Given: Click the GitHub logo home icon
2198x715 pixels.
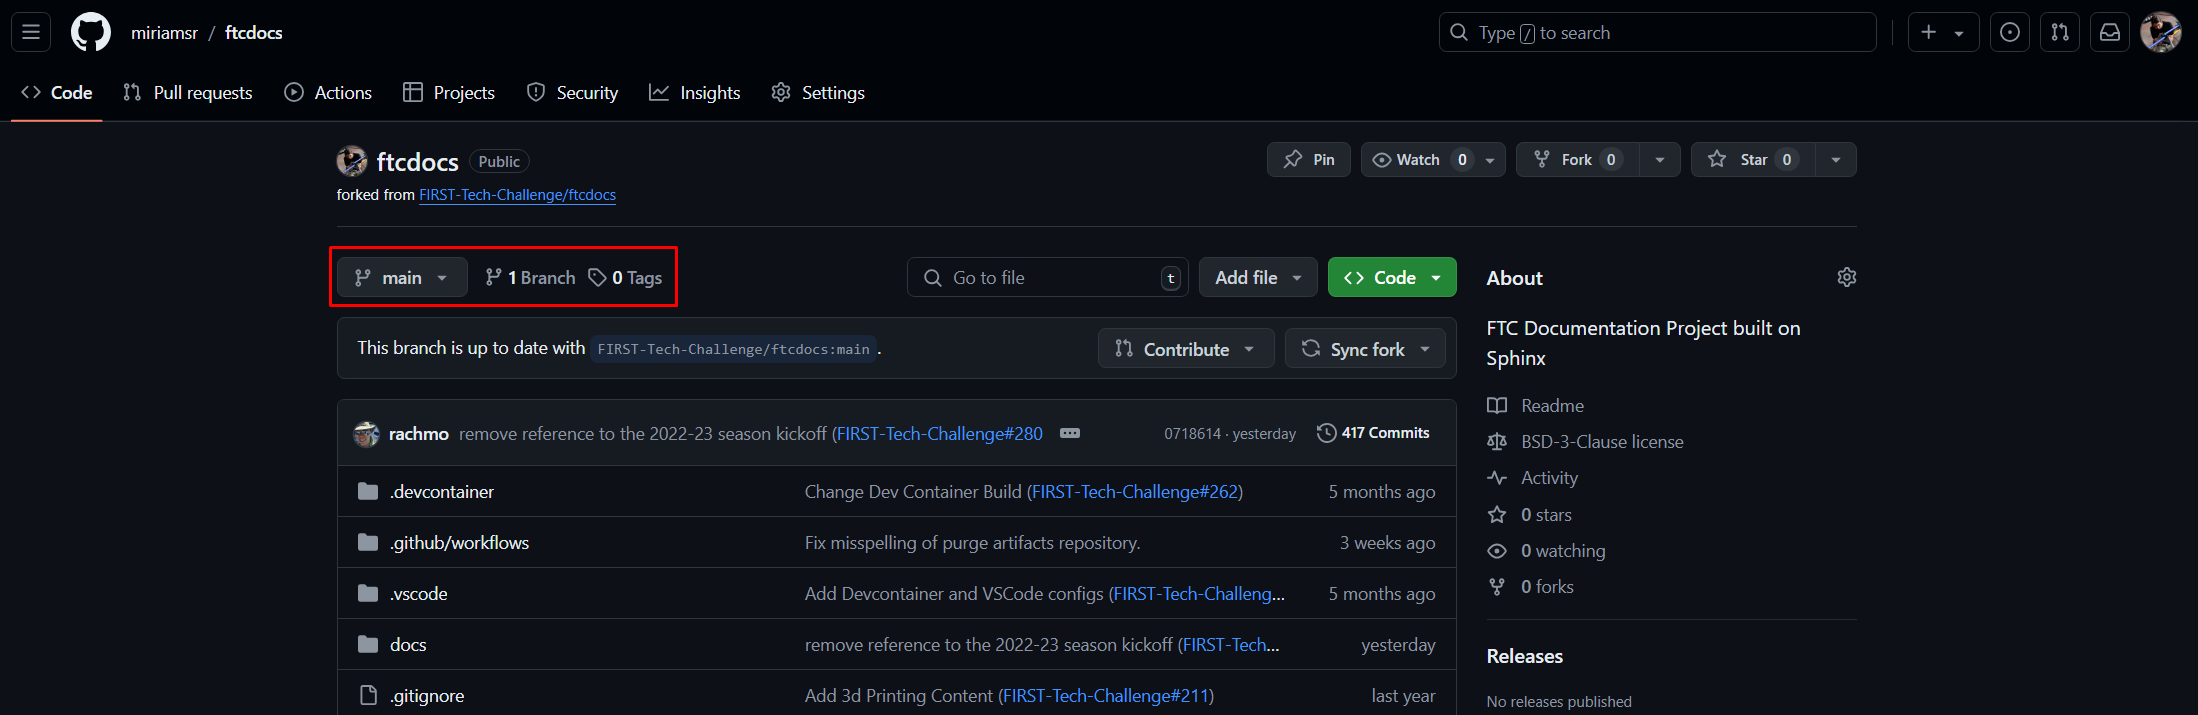Looking at the screenshot, I should point(90,32).
